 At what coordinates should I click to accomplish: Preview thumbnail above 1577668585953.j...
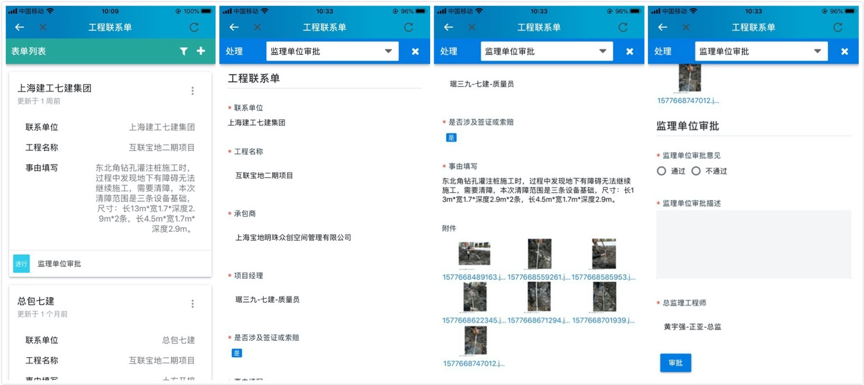pos(604,254)
